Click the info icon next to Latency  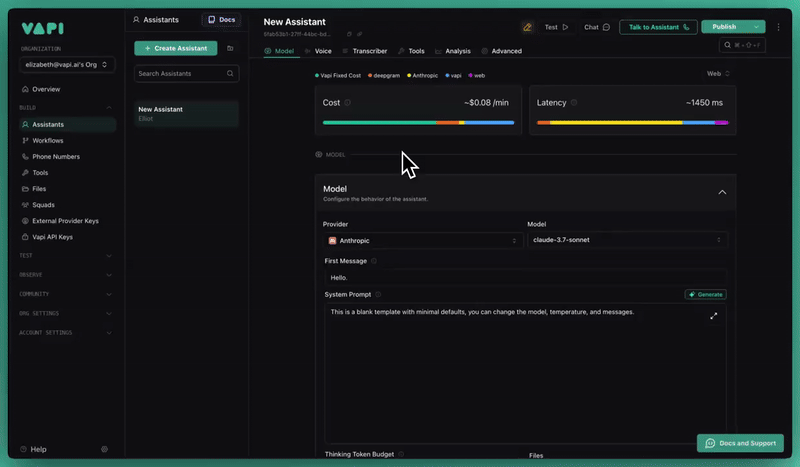574,103
